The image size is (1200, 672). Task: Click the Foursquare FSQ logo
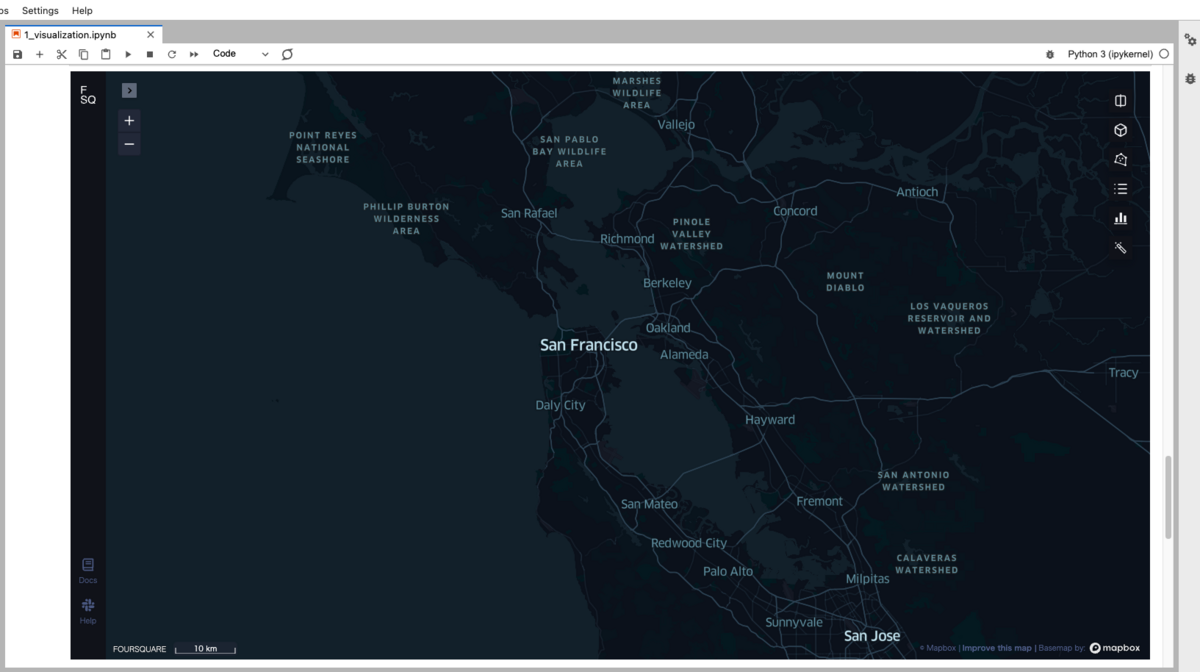(x=87, y=94)
